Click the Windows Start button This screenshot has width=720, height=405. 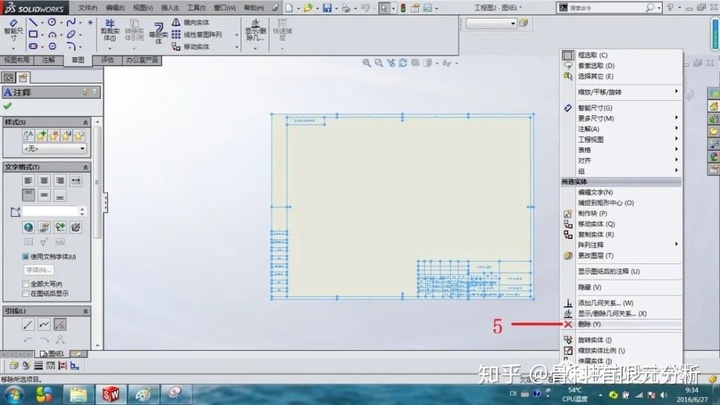14,394
